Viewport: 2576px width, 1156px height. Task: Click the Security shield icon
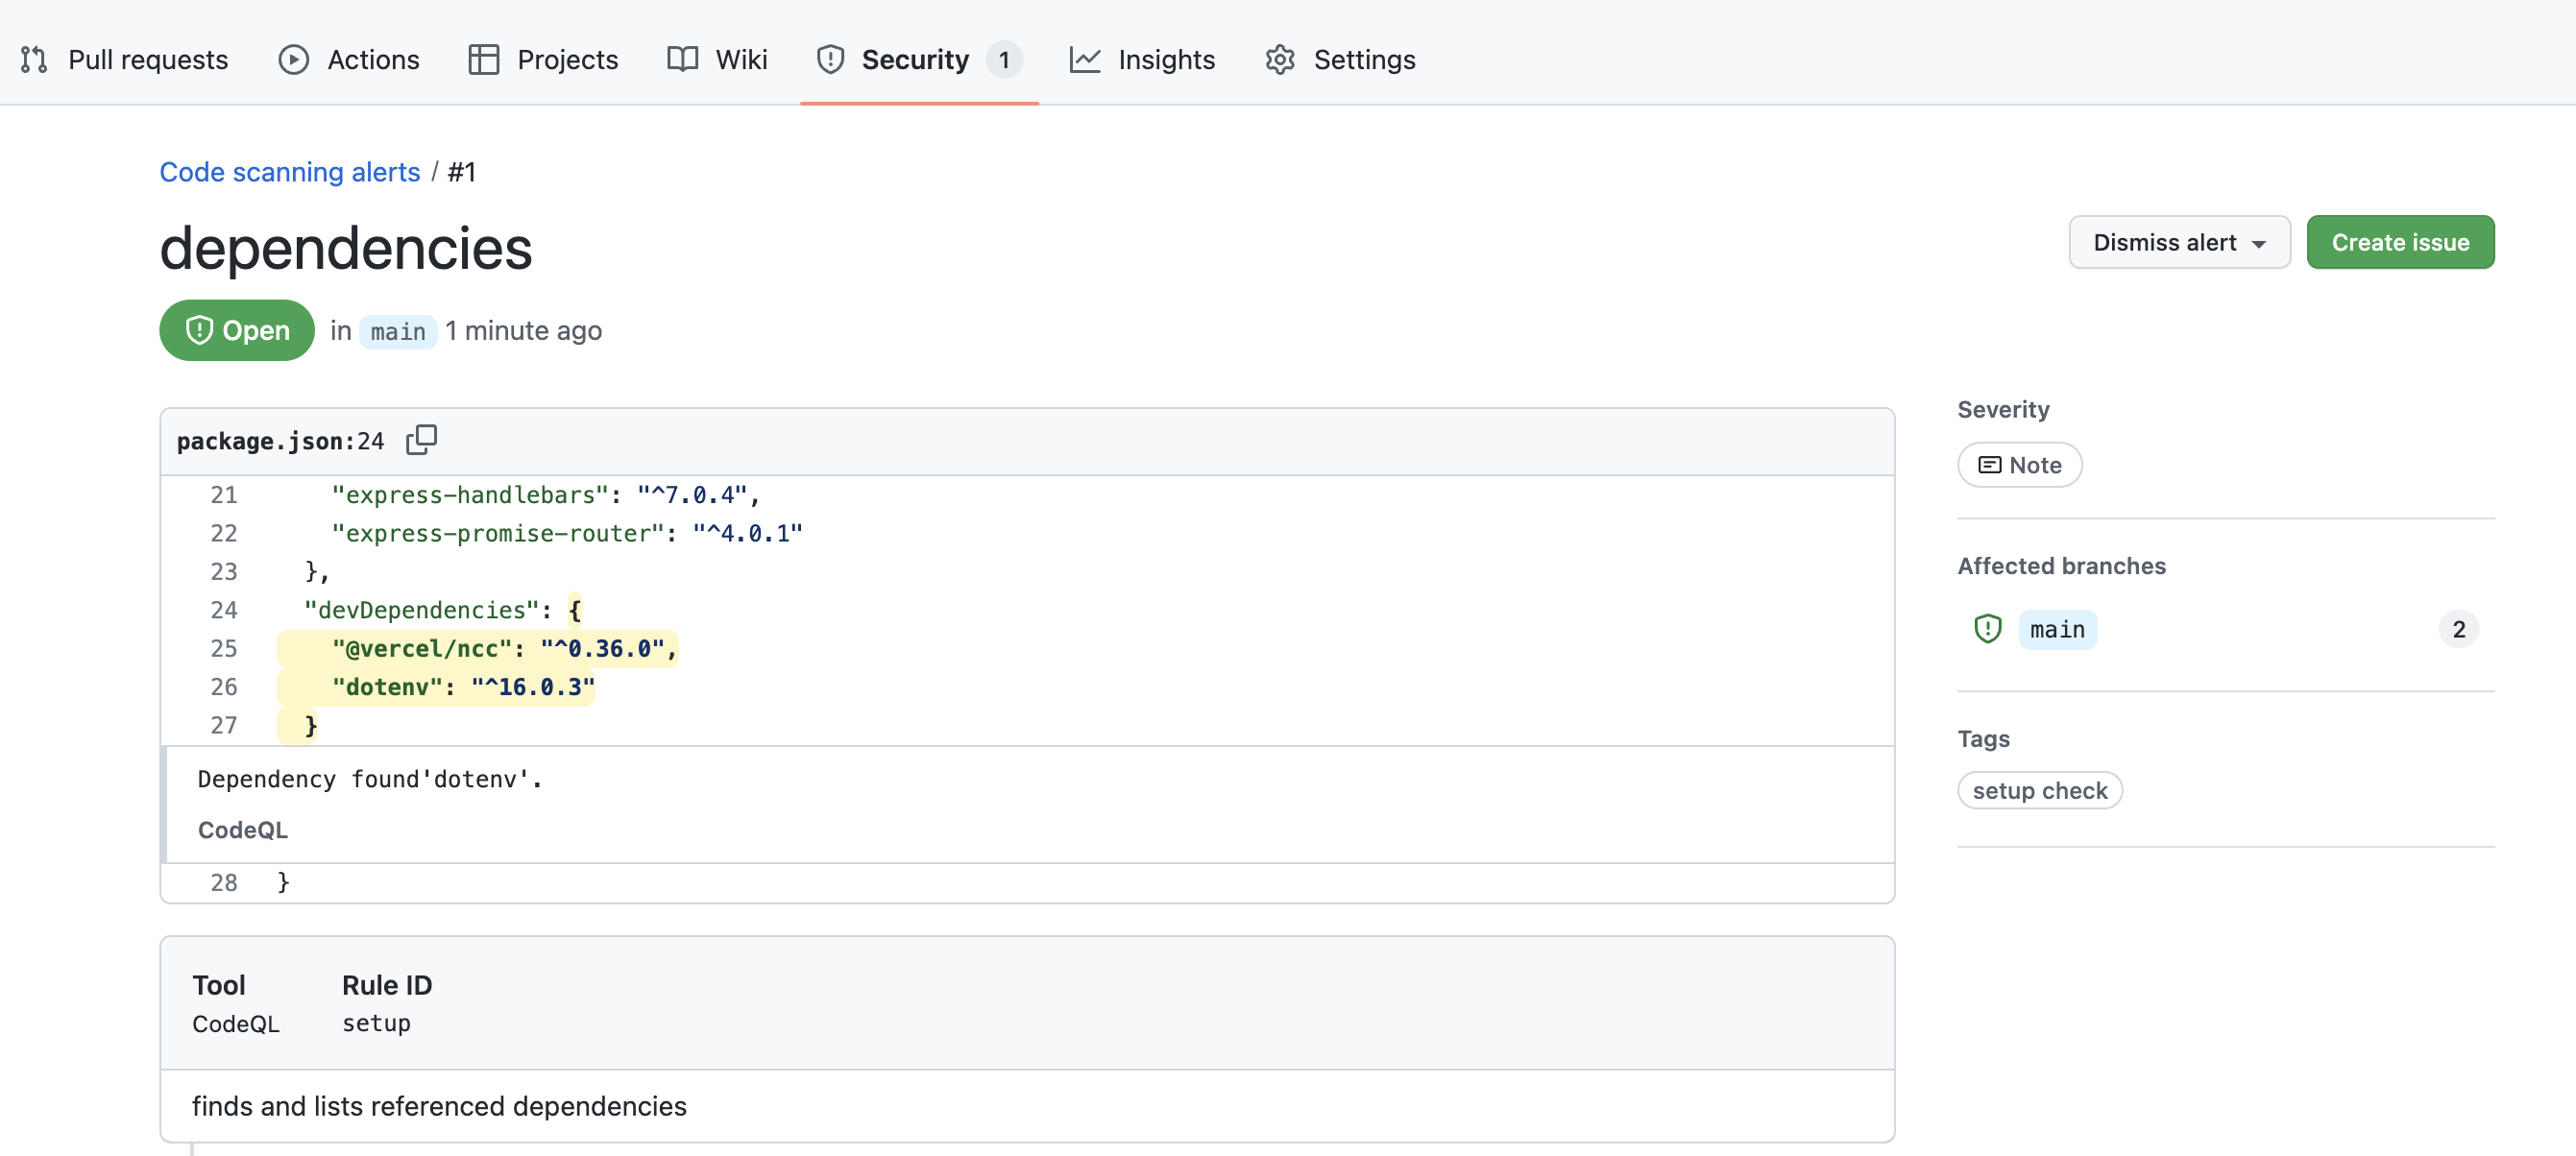[831, 59]
